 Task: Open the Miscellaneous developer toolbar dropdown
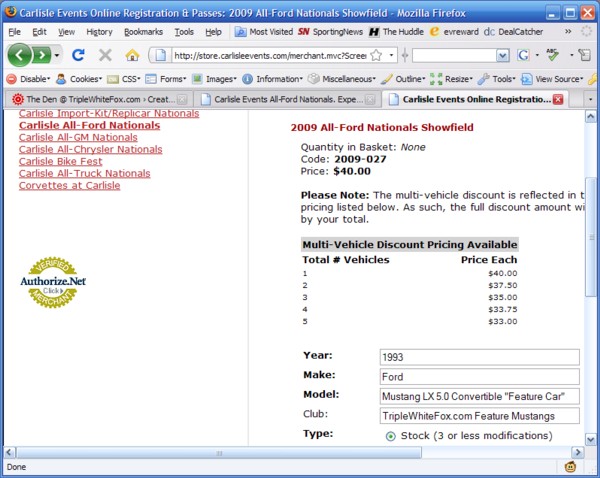[x=342, y=79]
